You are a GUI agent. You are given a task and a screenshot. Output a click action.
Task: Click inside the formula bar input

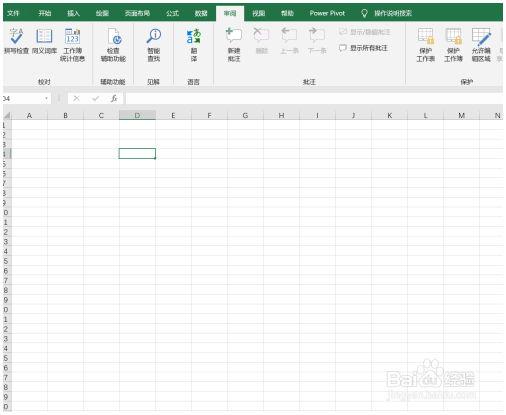tap(313, 98)
